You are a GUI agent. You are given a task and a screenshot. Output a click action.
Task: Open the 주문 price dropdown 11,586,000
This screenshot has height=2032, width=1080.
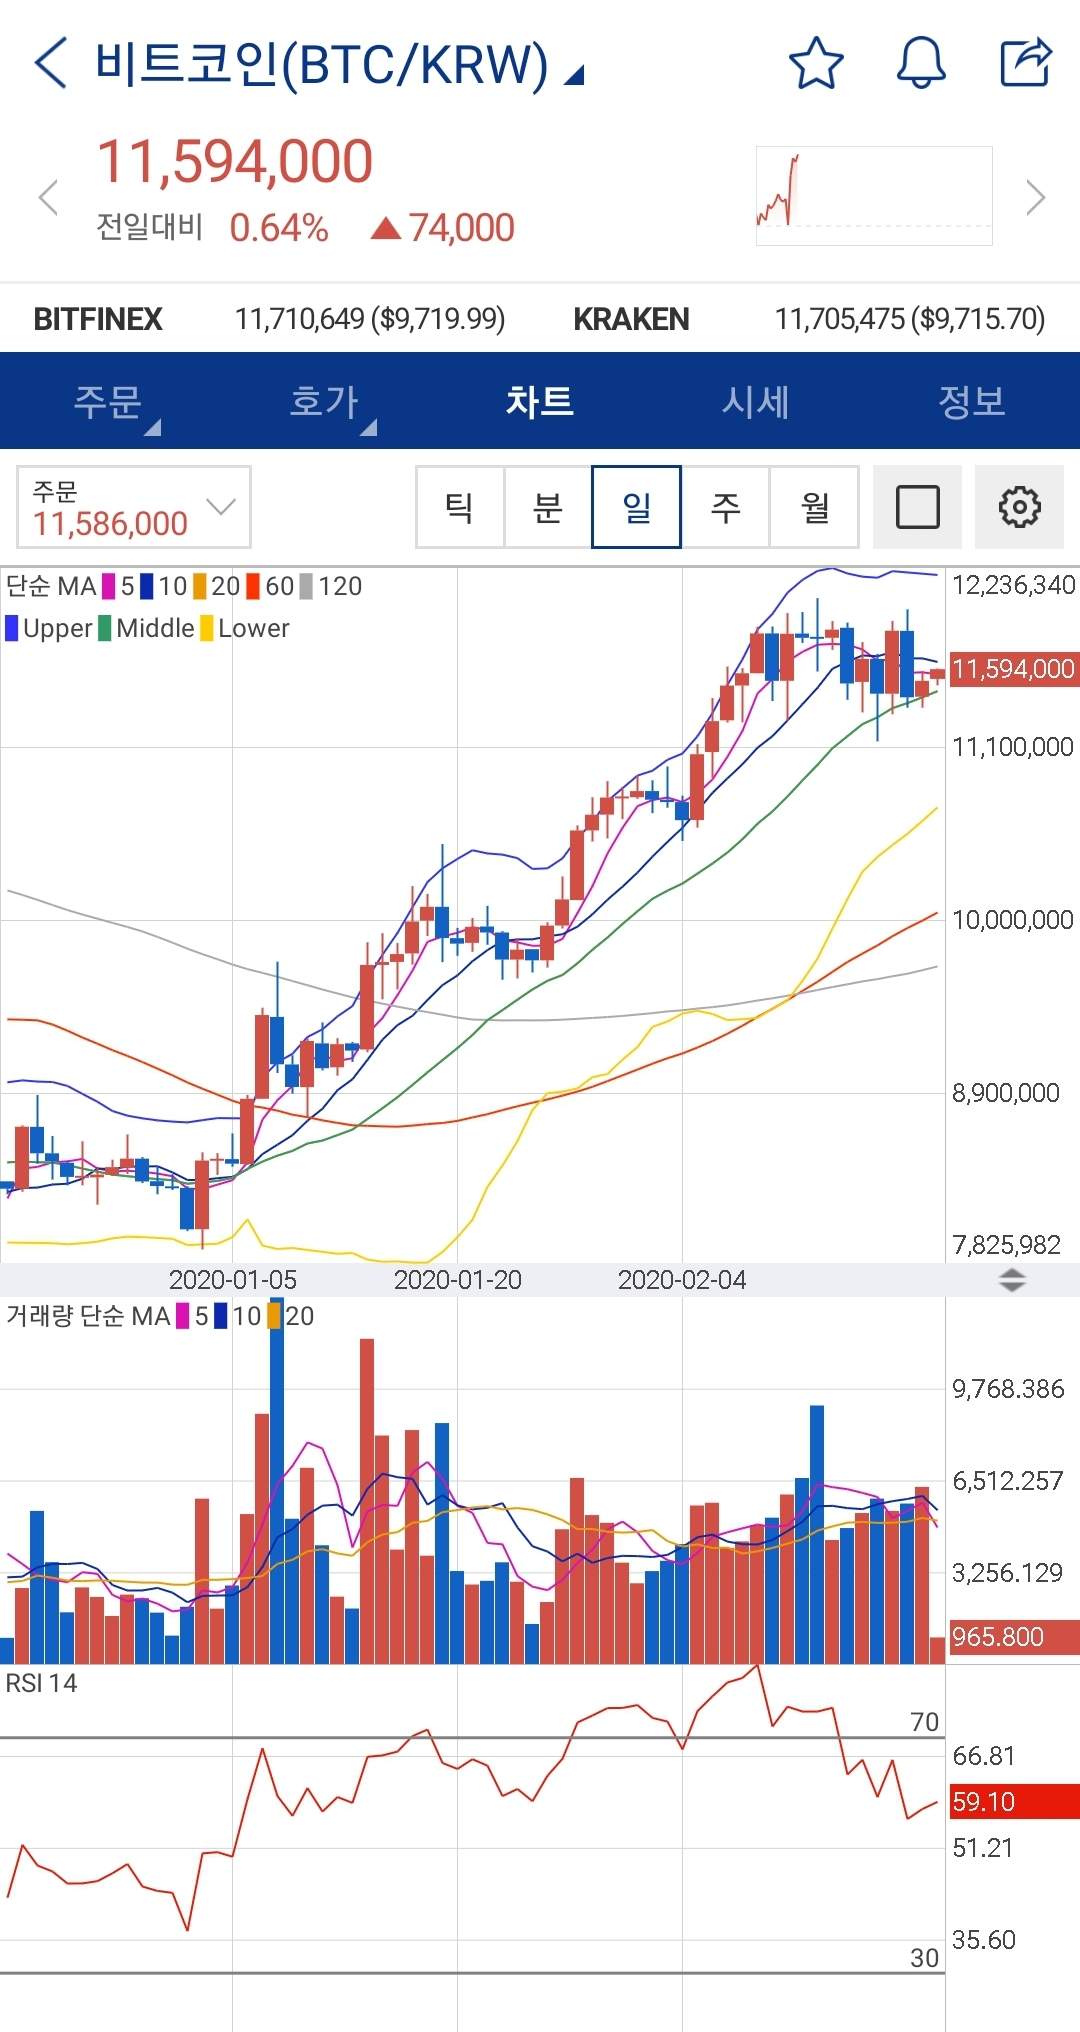134,507
